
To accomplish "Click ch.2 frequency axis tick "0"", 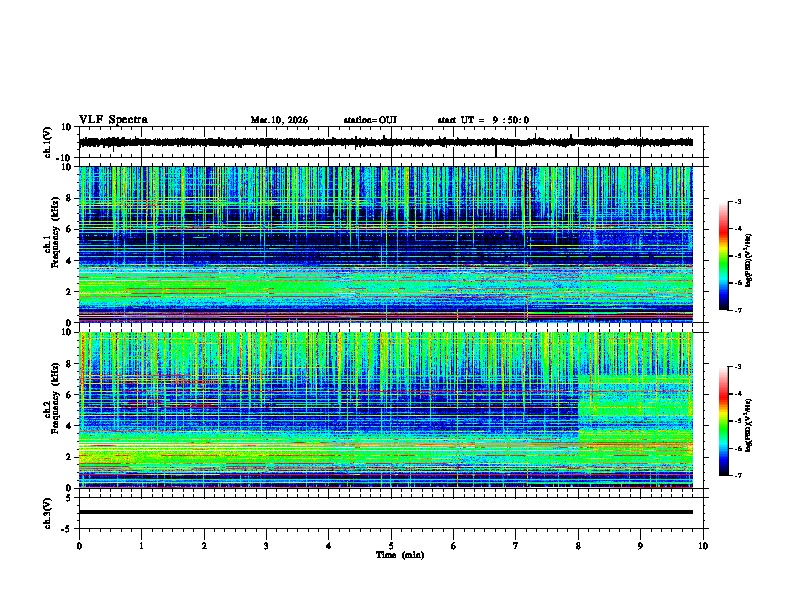I will coord(70,488).
